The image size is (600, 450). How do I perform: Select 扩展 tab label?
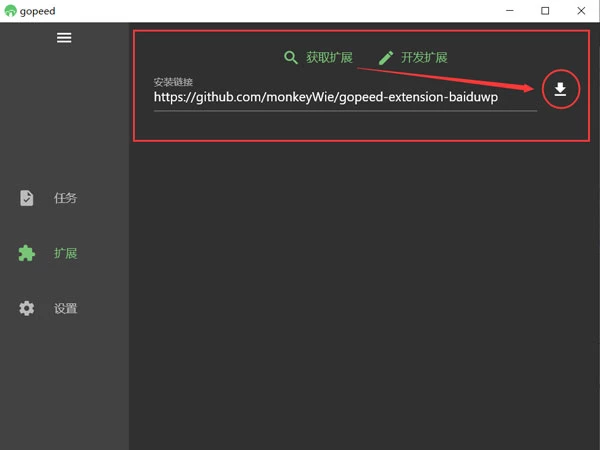pyautogui.click(x=65, y=253)
